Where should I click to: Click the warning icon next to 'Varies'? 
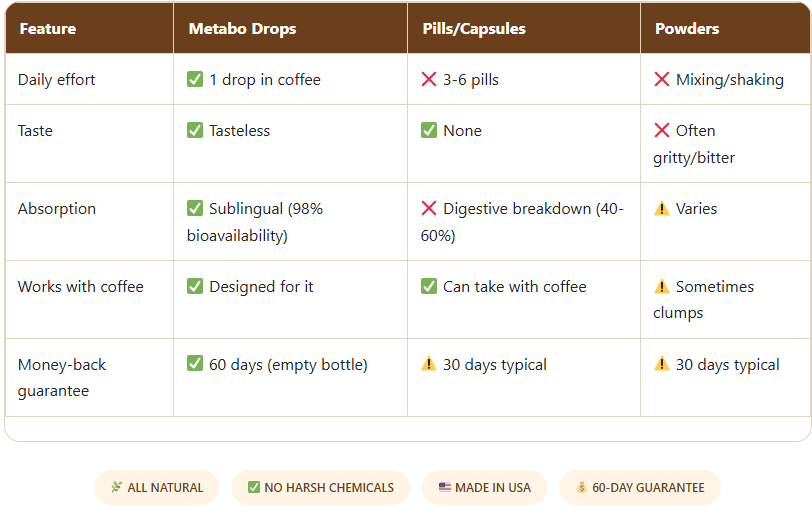pyautogui.click(x=662, y=208)
